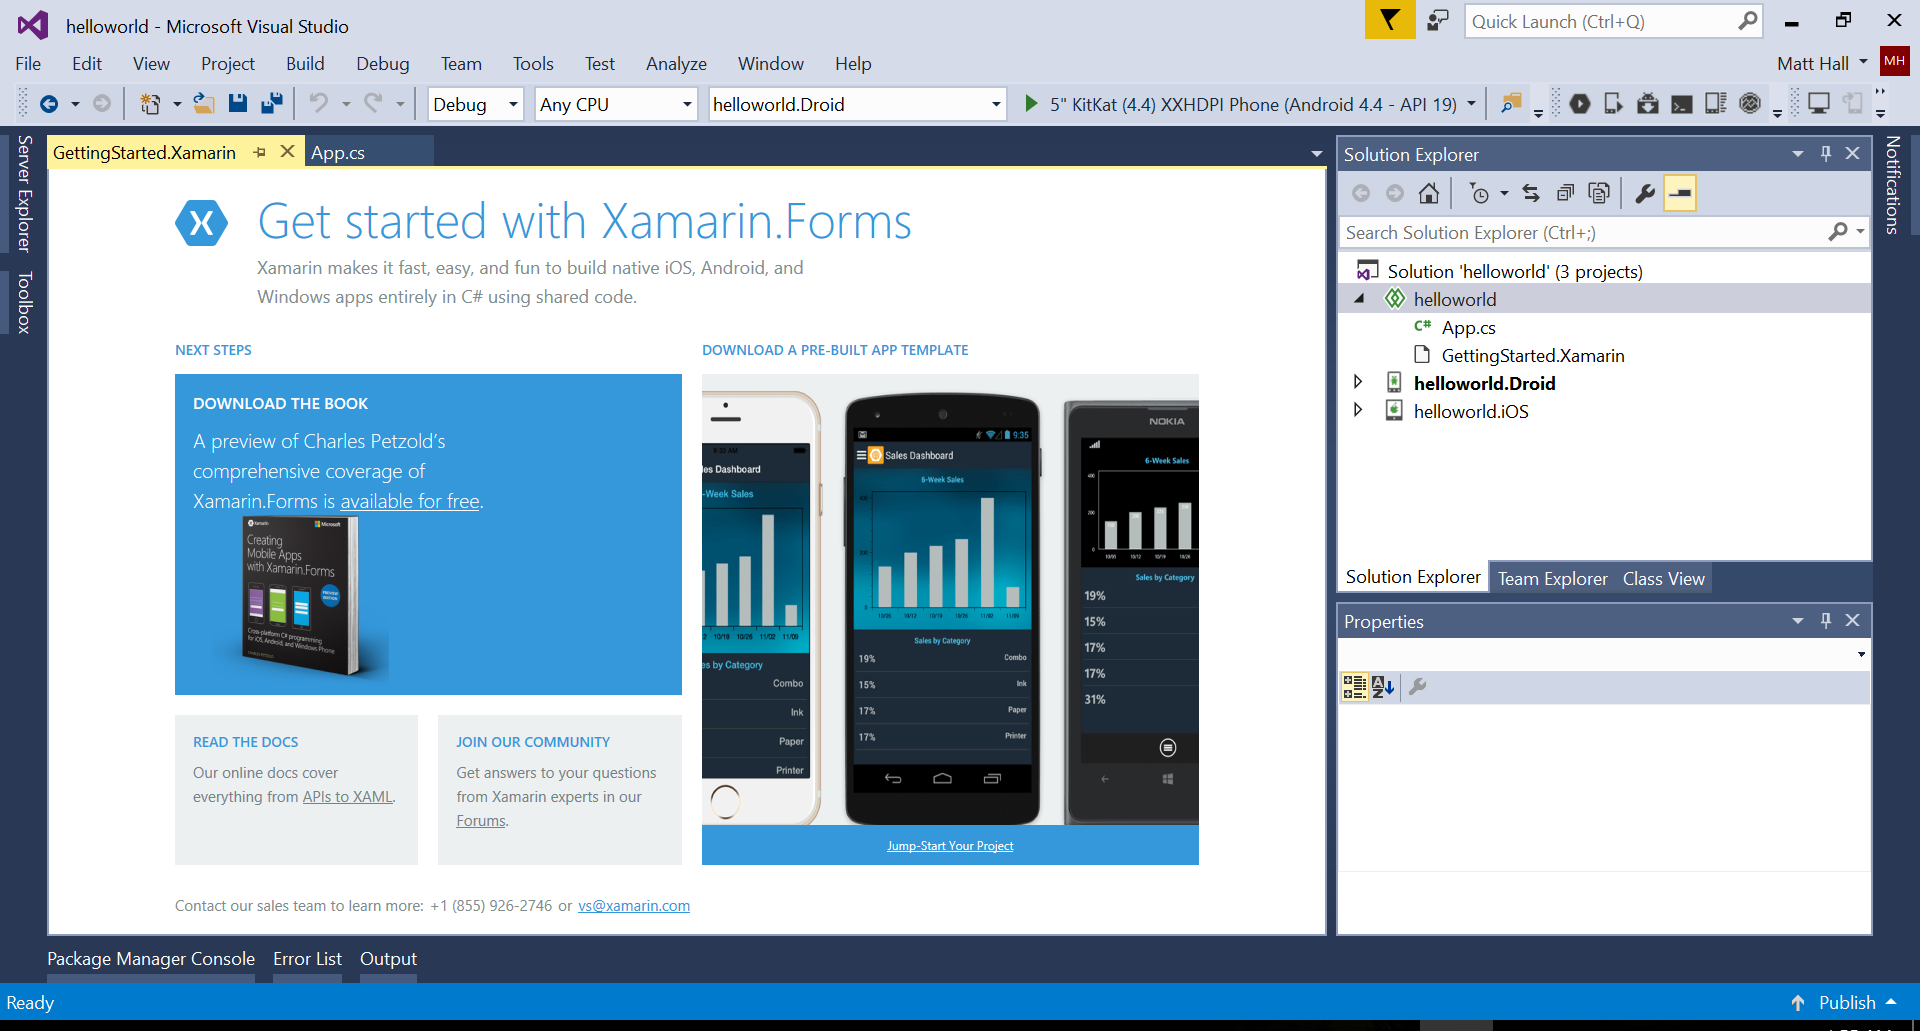Viewport: 1920px width, 1031px height.
Task: Click the 'available for free' book link
Action: [x=409, y=501]
